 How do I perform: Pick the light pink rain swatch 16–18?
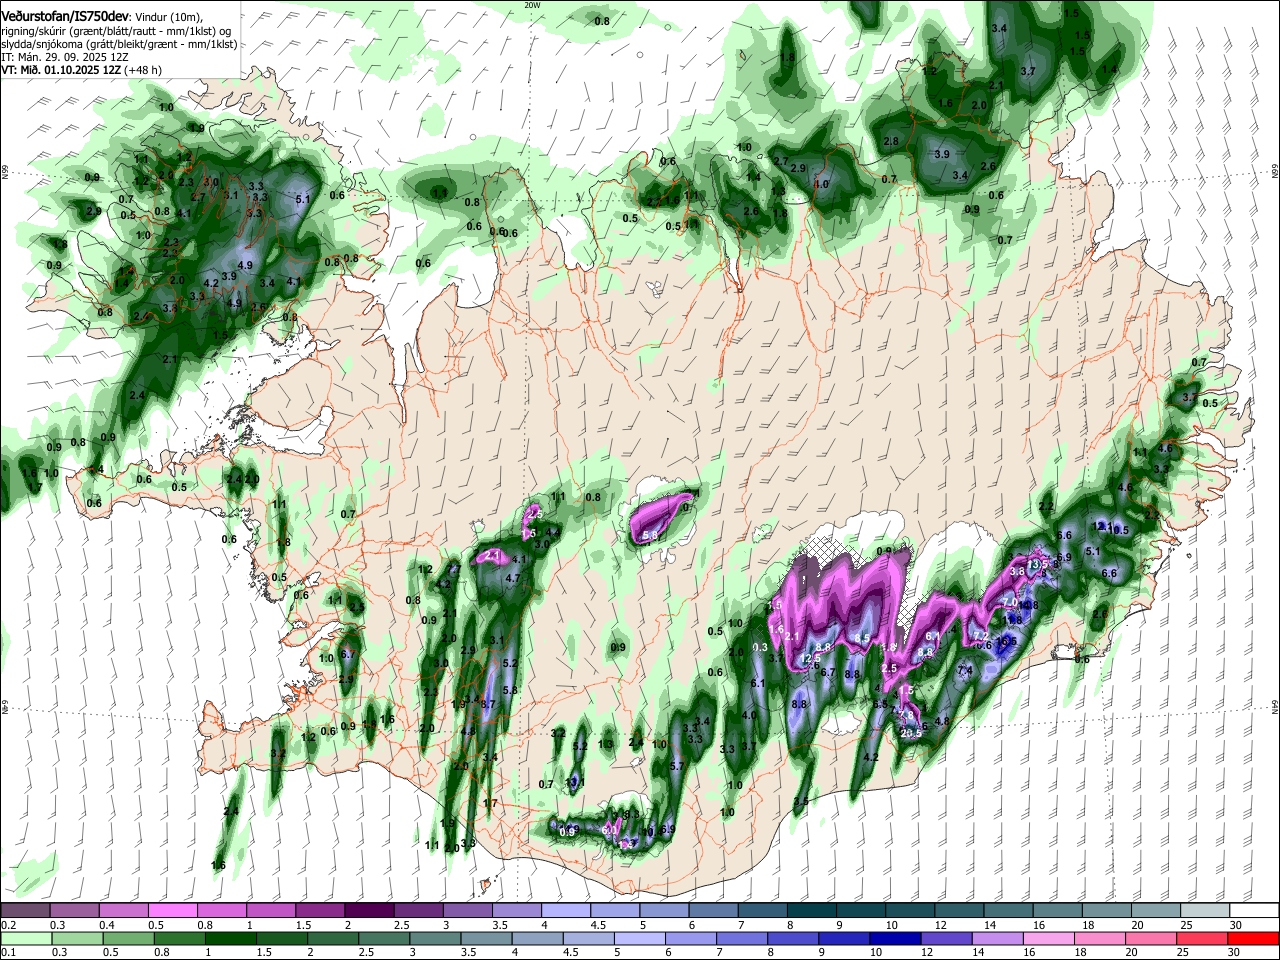coord(1048,938)
